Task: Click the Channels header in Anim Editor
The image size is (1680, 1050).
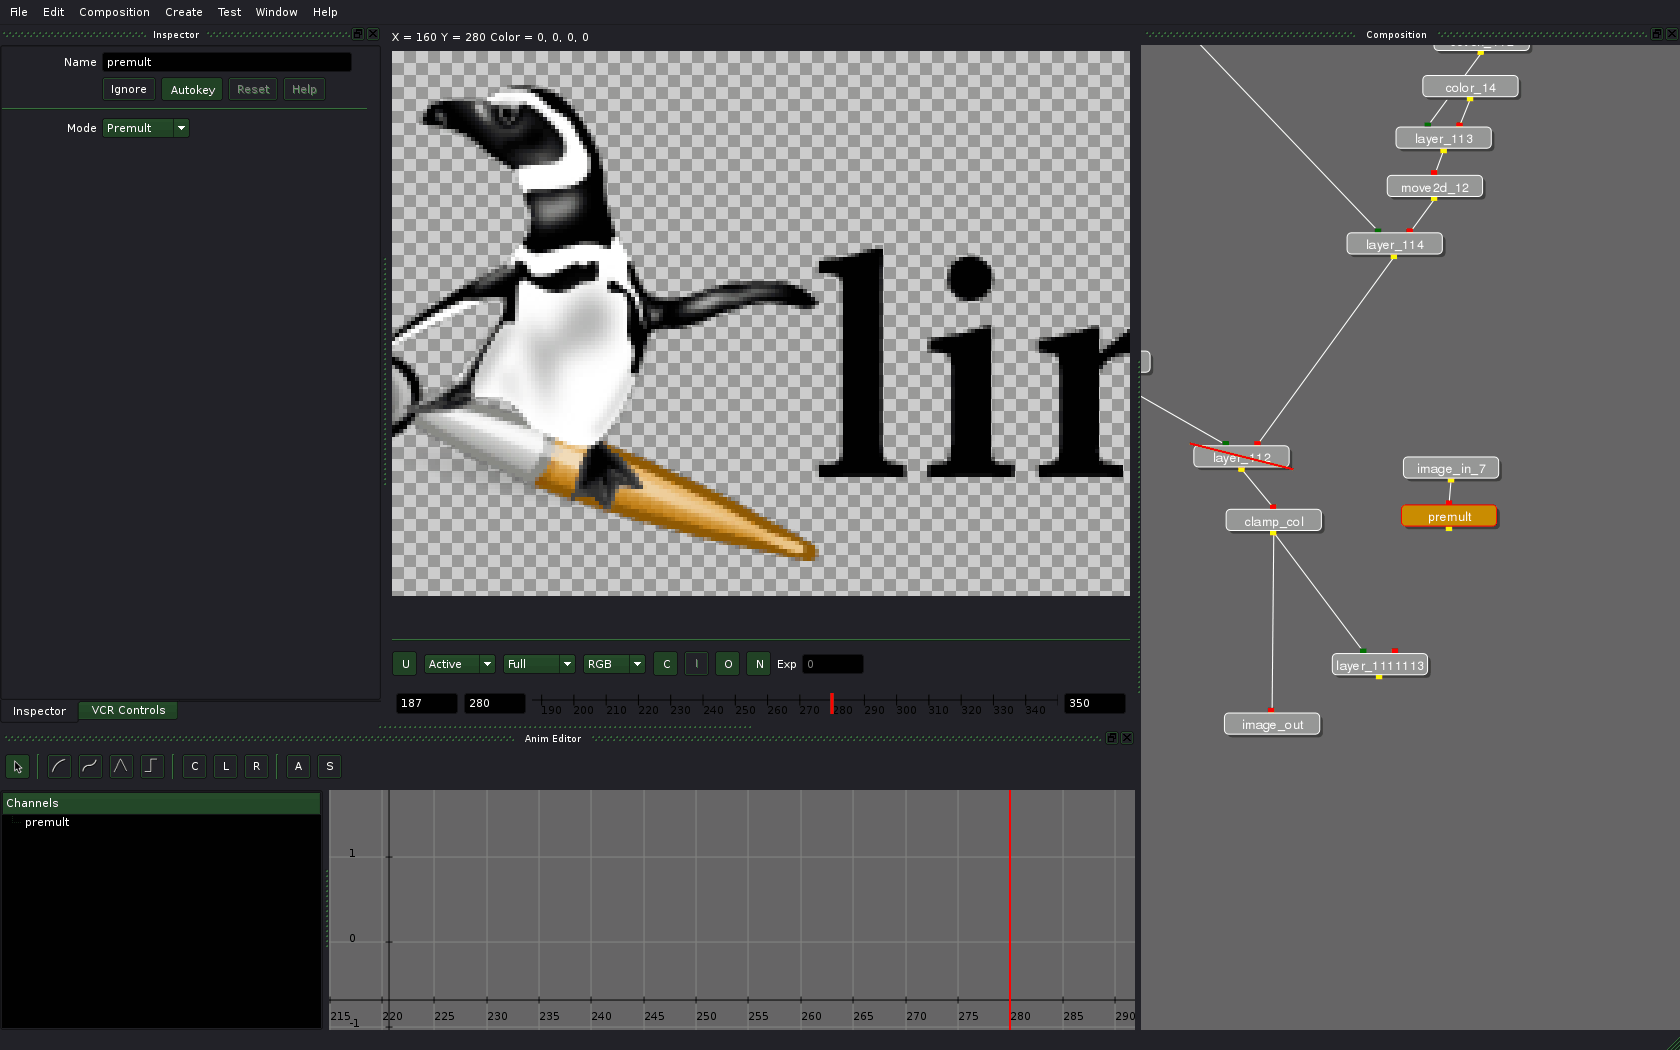Action: click(x=161, y=803)
